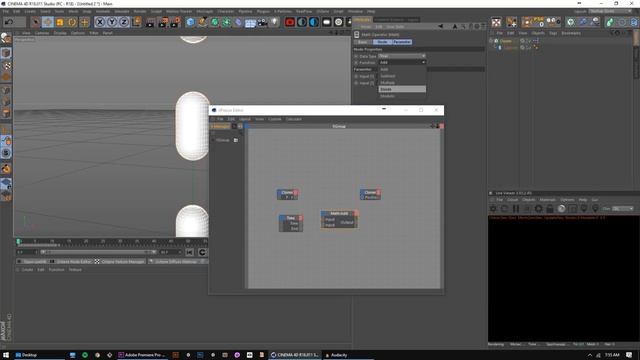640x360 pixels.
Task: Switch to Parameter attribute tab
Action: [402, 42]
